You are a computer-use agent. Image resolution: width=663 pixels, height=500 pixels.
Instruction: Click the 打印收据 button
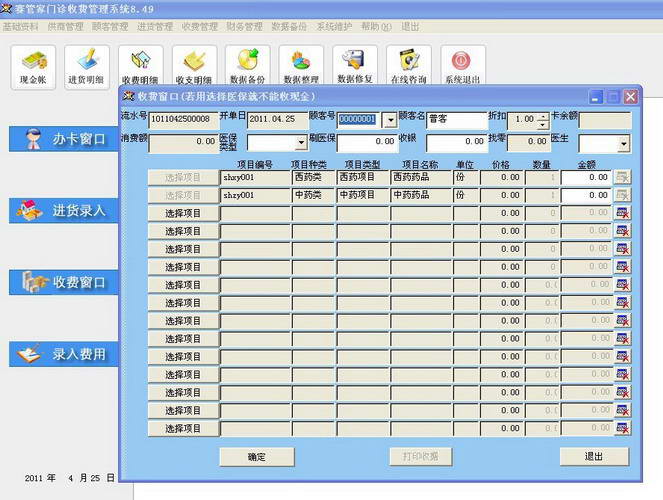pyautogui.click(x=420, y=457)
